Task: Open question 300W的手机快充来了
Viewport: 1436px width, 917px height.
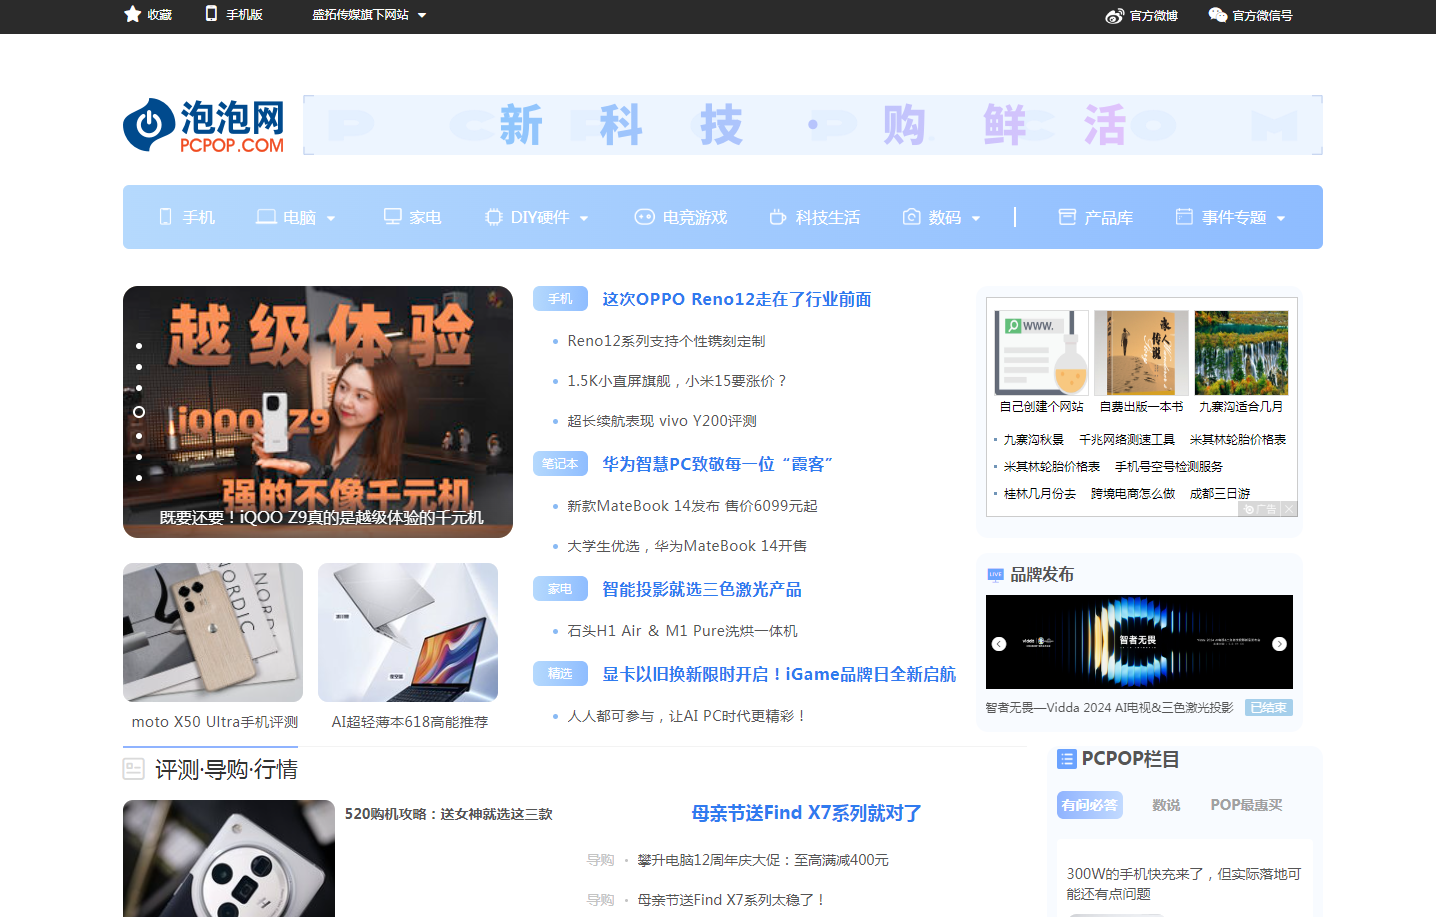Action: [x=1184, y=884]
